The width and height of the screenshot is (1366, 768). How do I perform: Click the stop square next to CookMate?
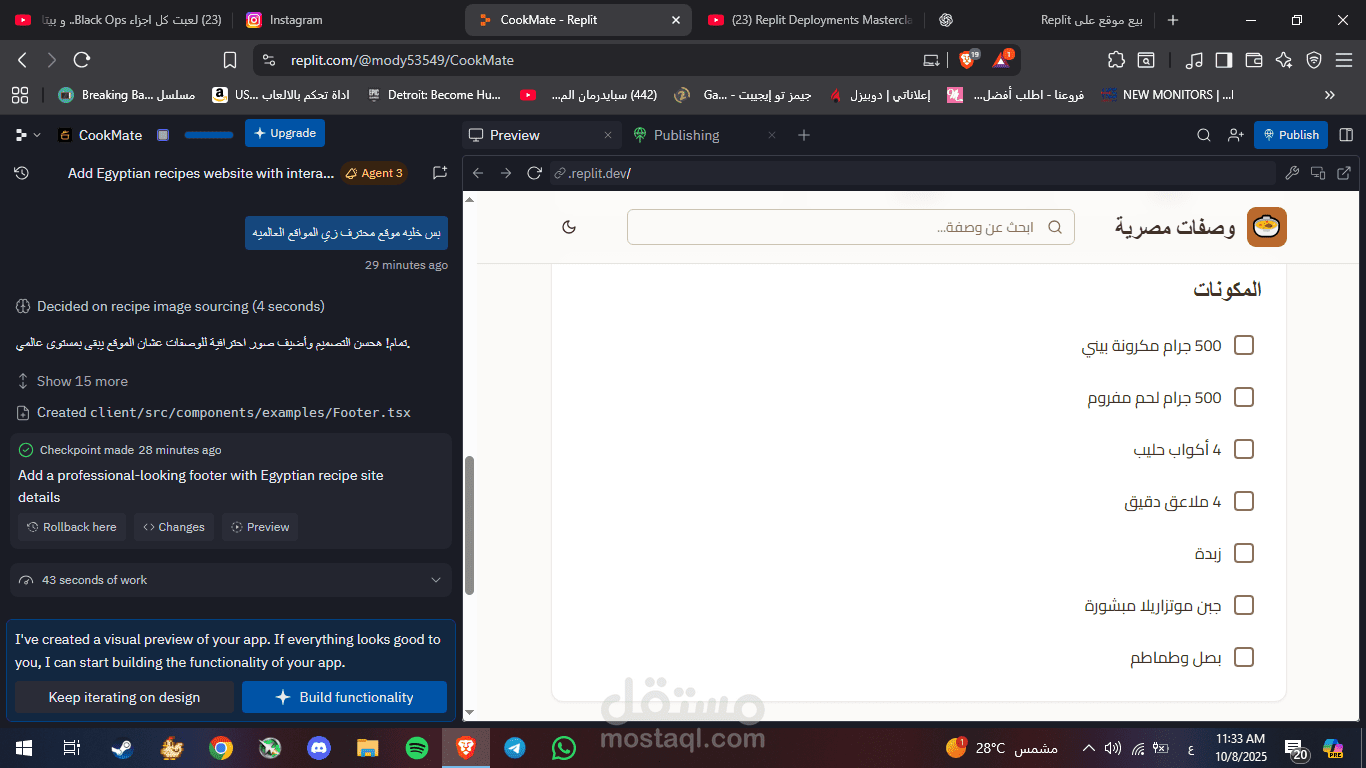pyautogui.click(x=163, y=135)
